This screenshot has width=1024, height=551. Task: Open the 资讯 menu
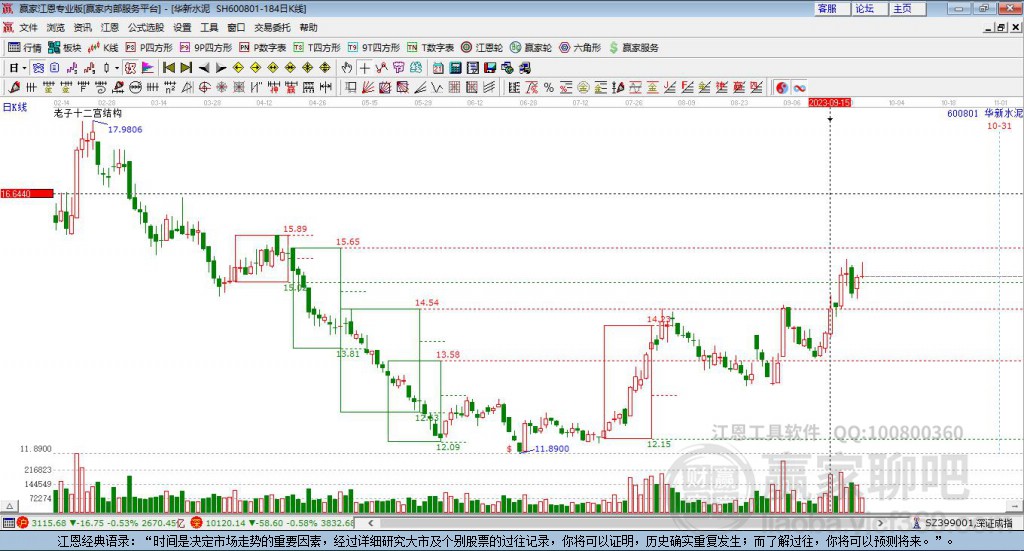[82, 27]
